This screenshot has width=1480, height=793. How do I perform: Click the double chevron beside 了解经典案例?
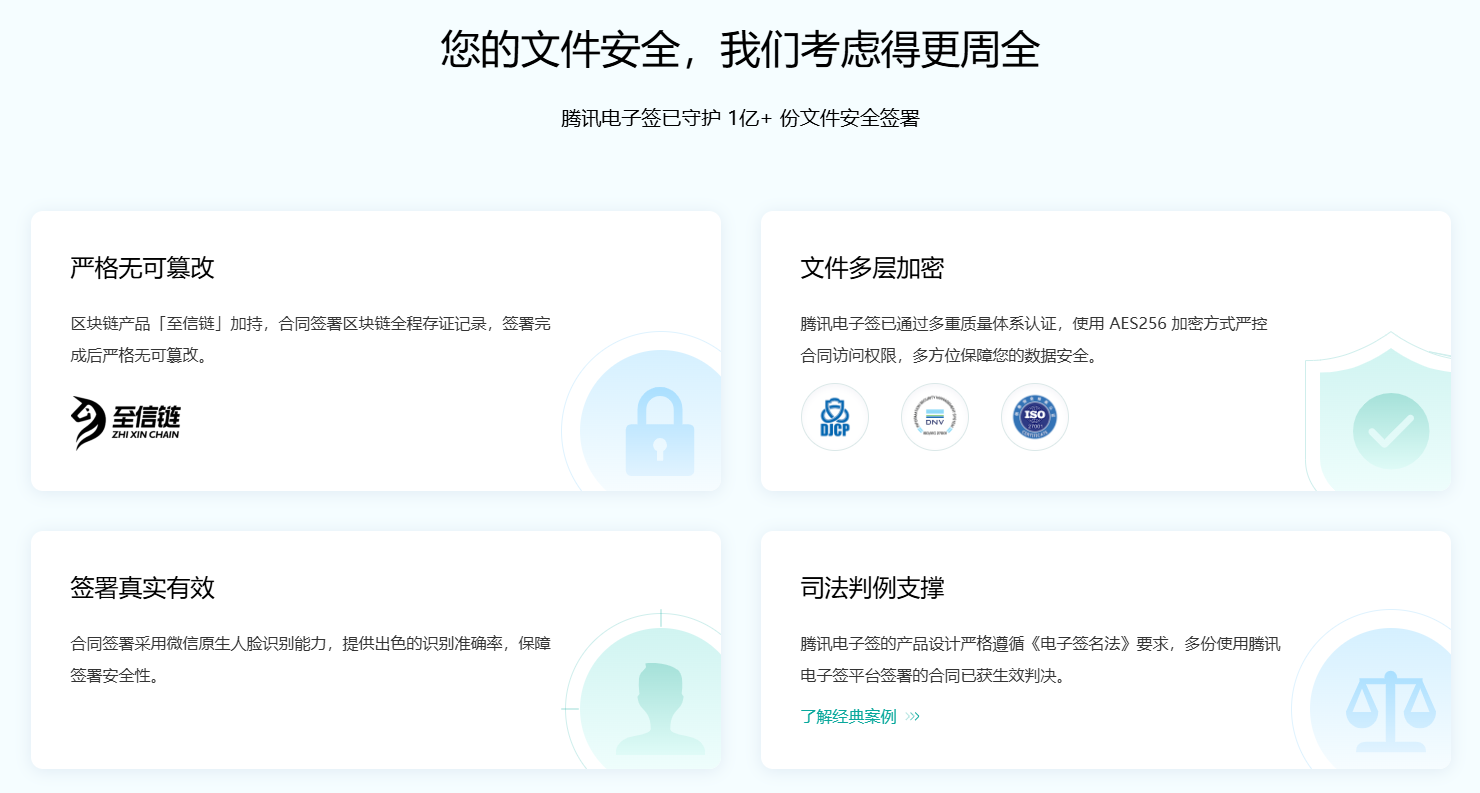[x=913, y=716]
